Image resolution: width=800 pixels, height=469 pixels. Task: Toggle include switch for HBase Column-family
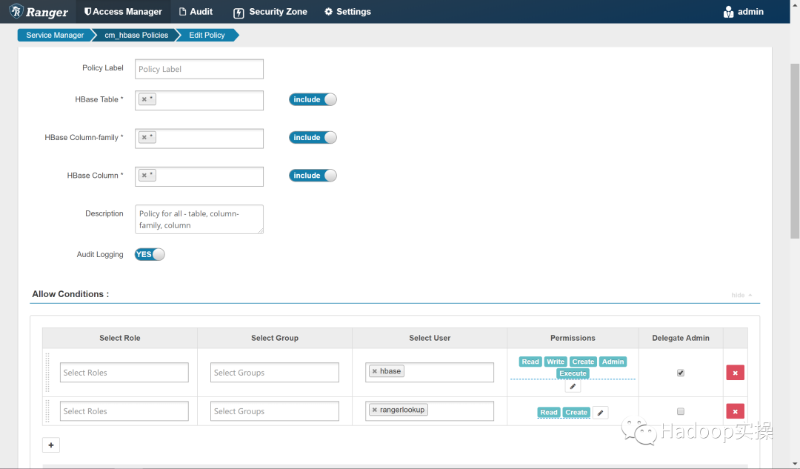(313, 137)
